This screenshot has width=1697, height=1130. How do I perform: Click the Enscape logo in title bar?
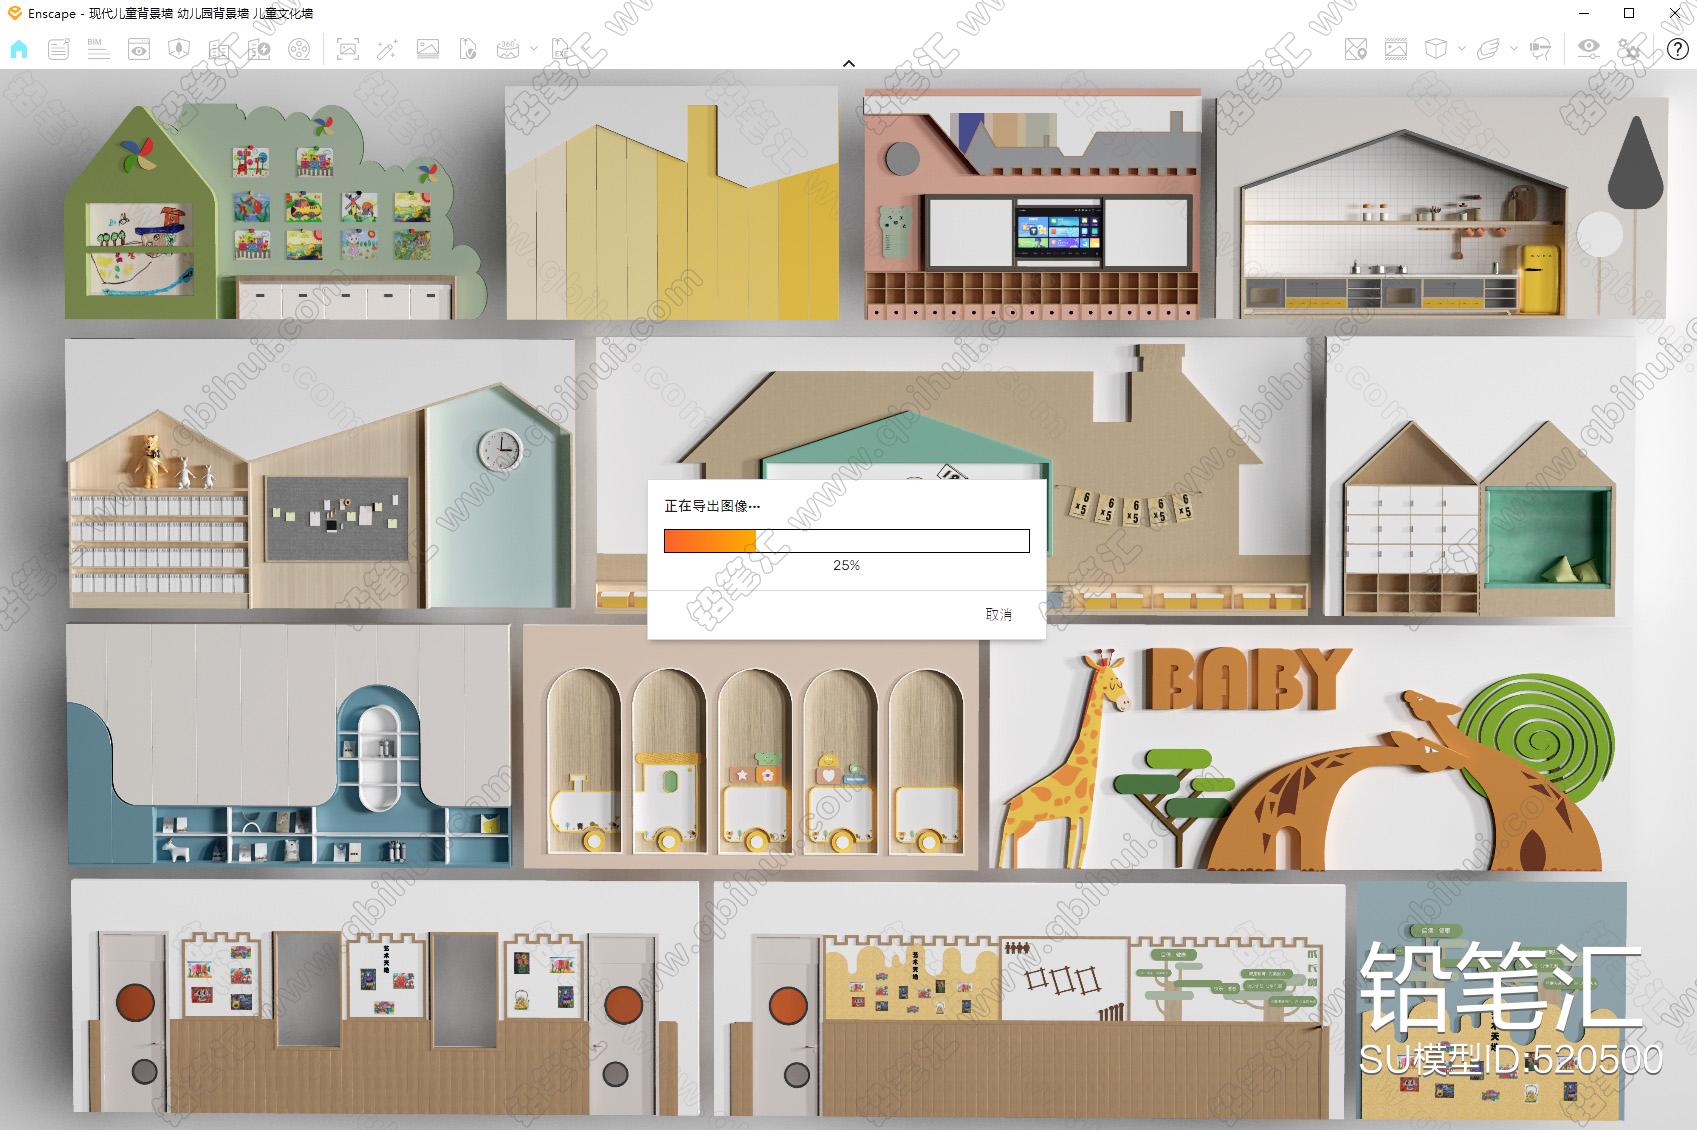[14, 13]
